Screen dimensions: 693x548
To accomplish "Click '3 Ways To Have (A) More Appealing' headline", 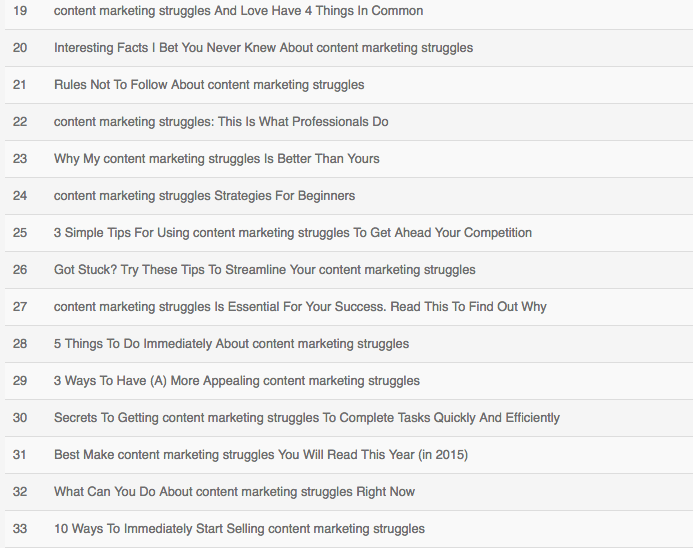I will tap(236, 381).
